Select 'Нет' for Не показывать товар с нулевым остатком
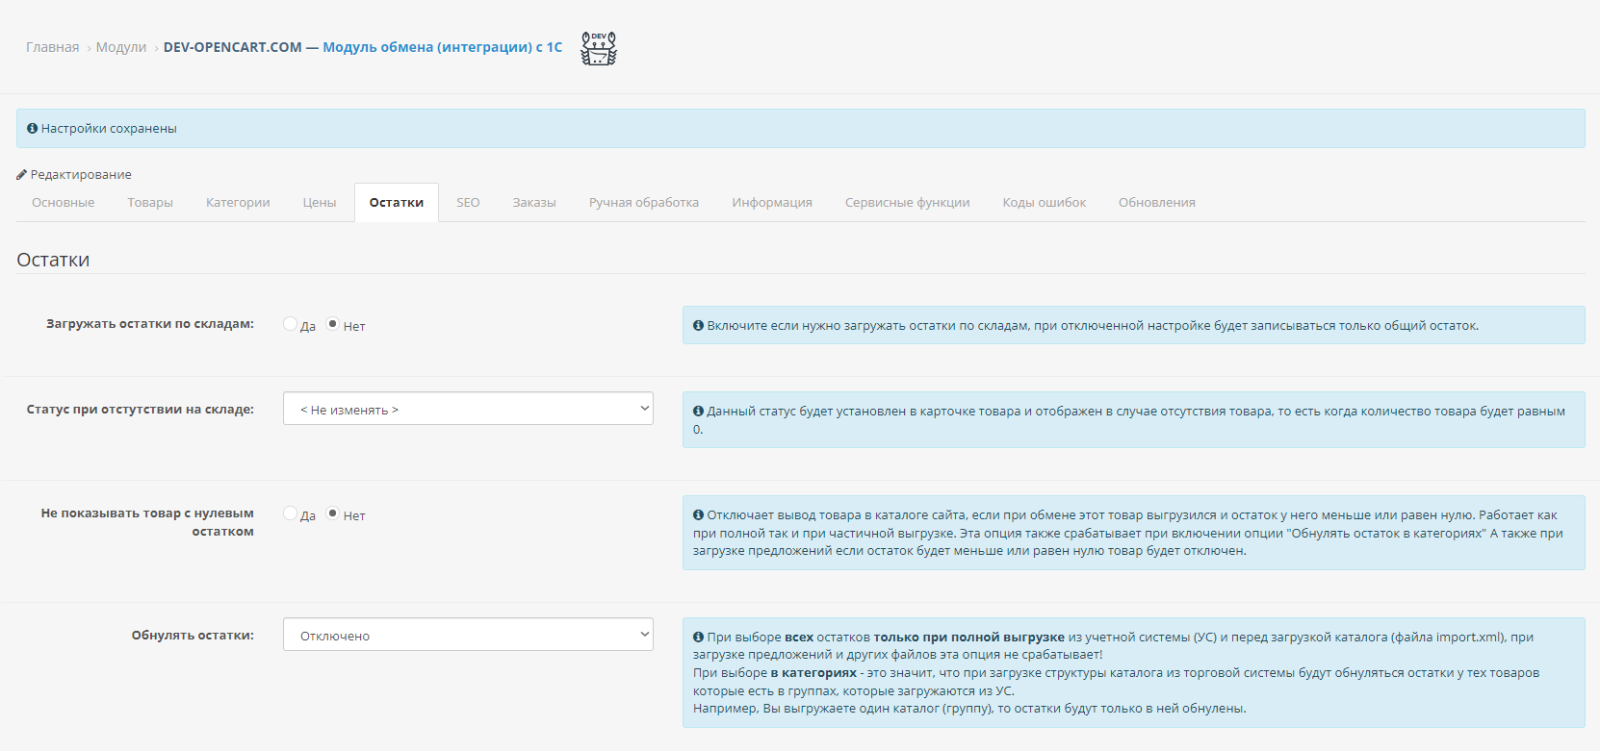 coord(333,513)
